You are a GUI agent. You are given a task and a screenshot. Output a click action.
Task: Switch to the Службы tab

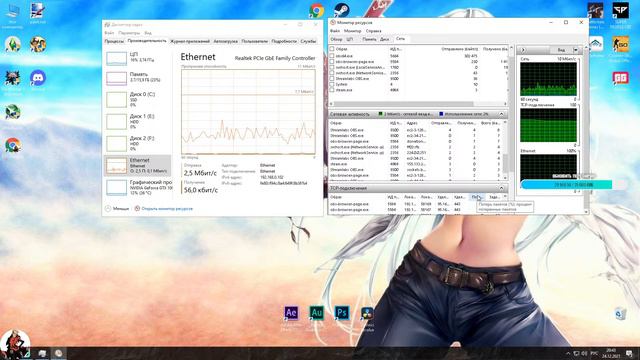pyautogui.click(x=308, y=41)
